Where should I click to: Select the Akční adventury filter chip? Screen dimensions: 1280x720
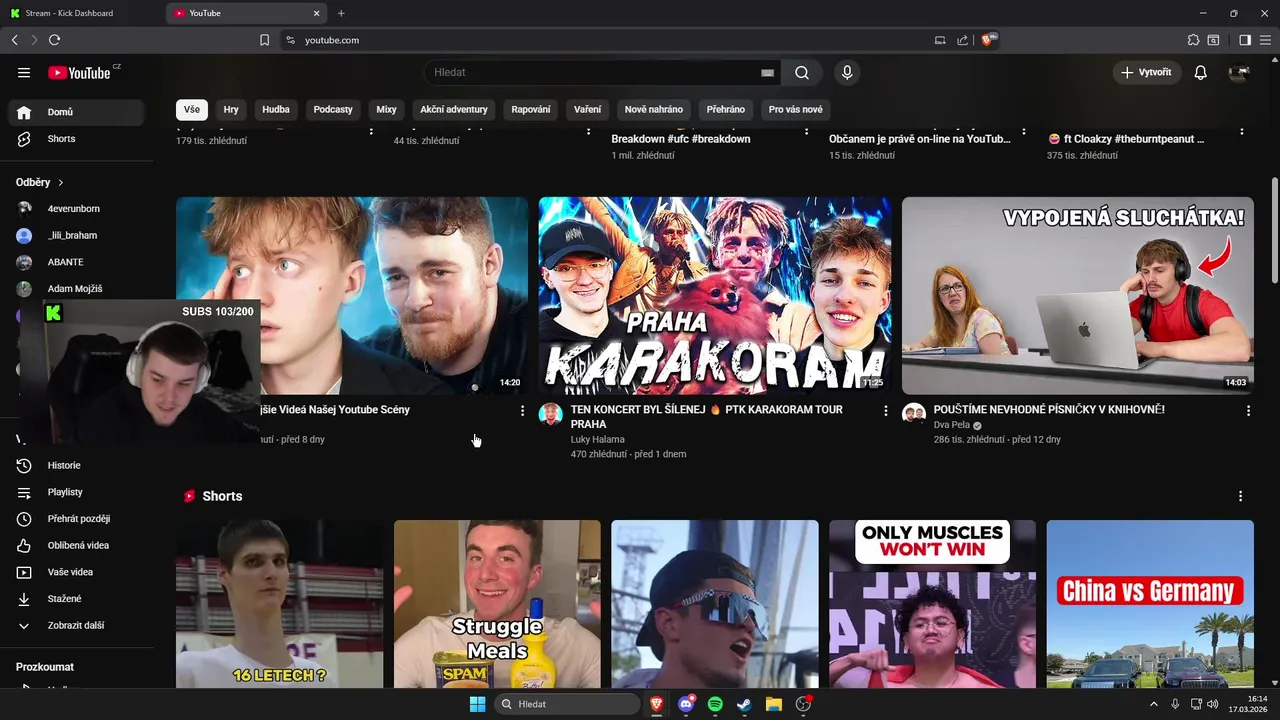coord(454,110)
